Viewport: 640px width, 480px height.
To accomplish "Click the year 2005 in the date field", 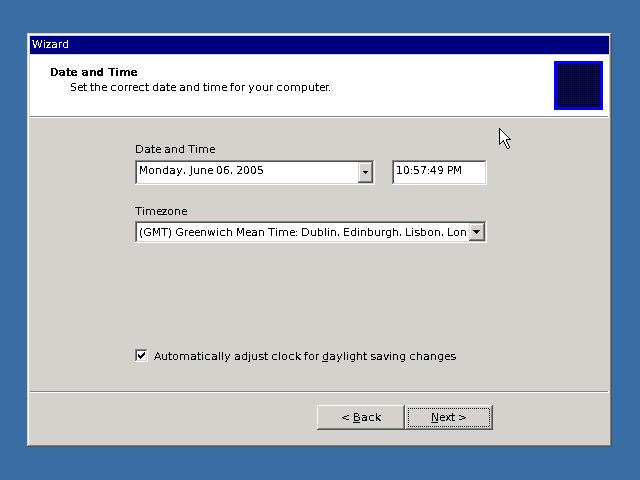I will click(251, 171).
